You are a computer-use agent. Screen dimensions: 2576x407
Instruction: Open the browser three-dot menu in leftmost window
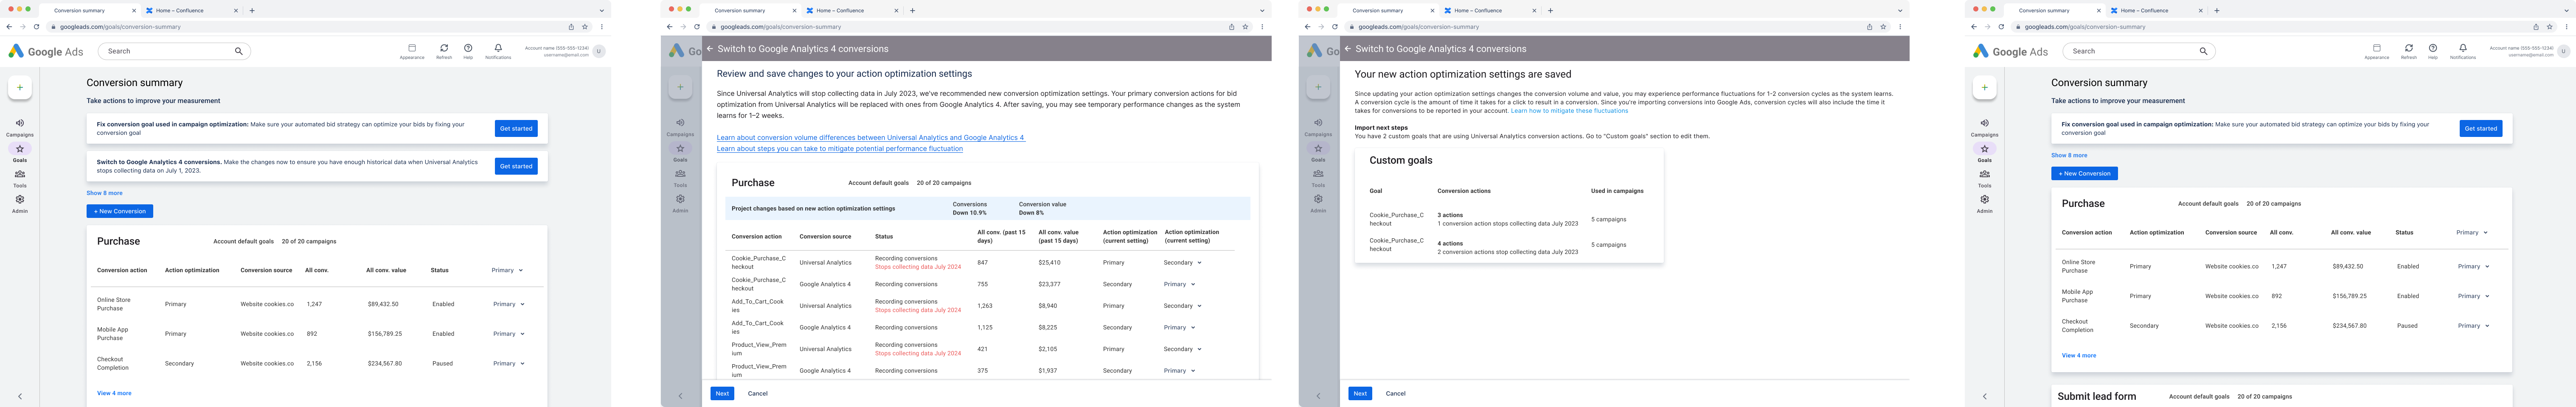point(602,27)
